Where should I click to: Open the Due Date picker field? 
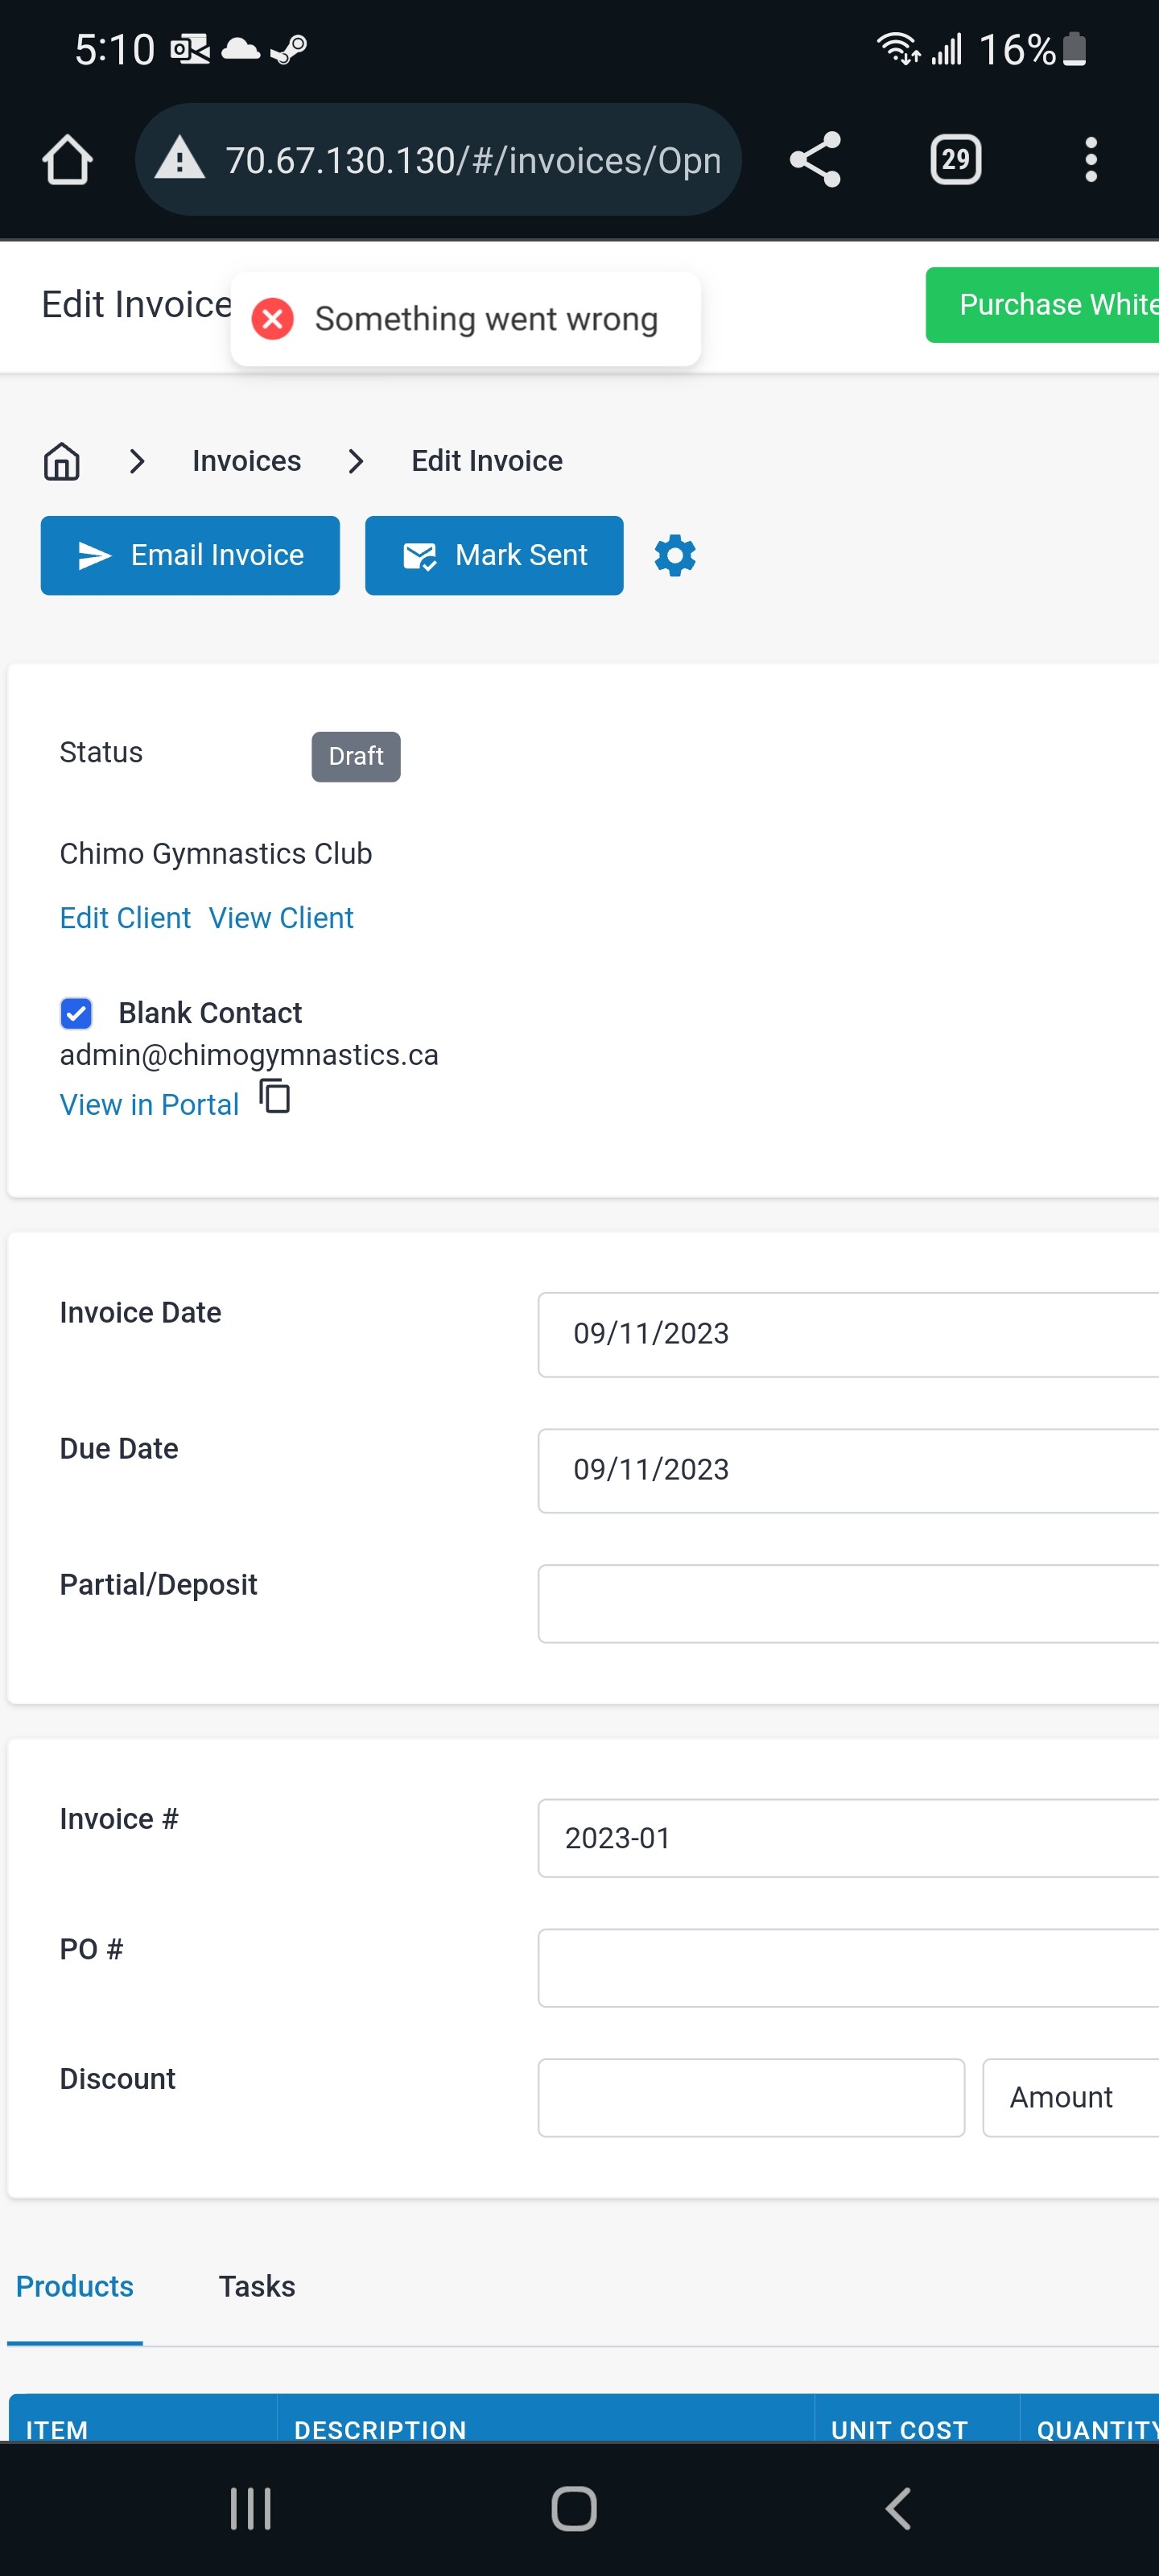[x=848, y=1470]
